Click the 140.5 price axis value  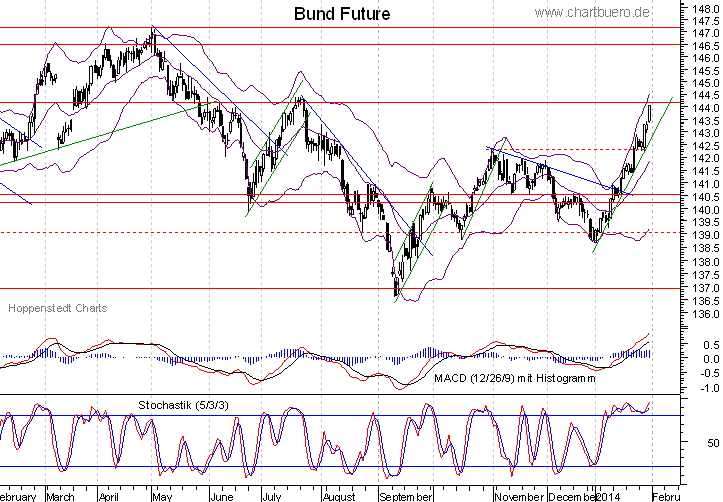pyautogui.click(x=705, y=196)
